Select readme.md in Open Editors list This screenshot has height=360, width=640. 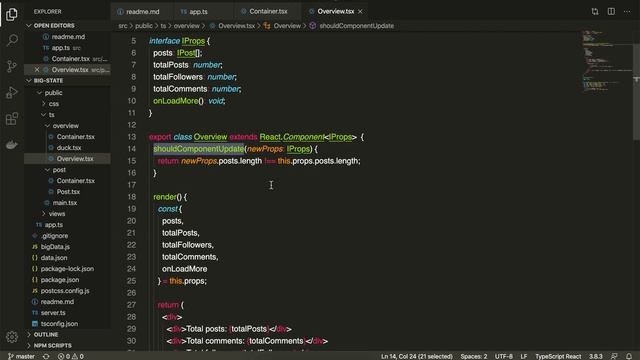pos(68,37)
